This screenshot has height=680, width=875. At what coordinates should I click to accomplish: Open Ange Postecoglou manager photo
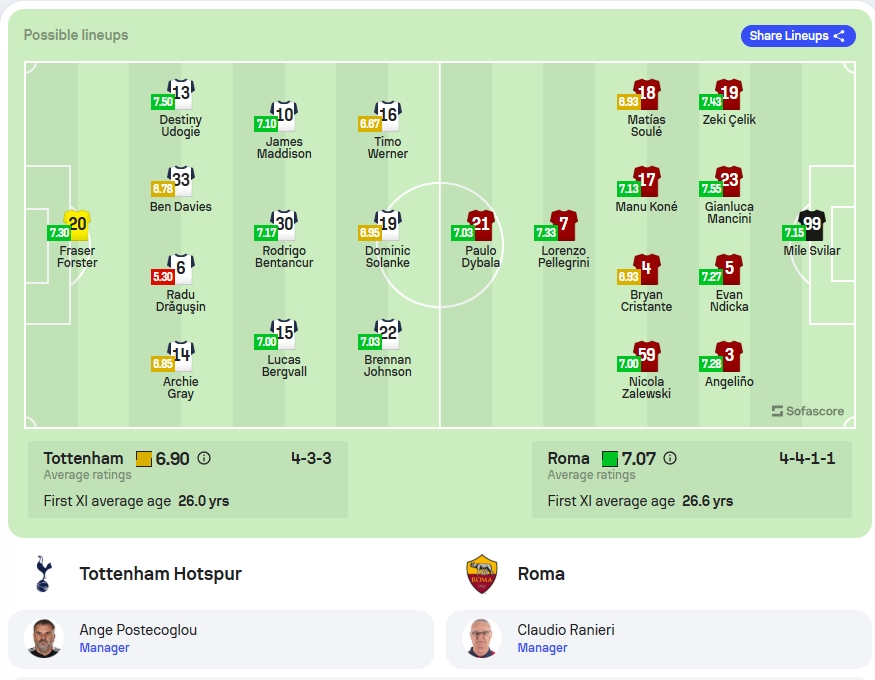tap(44, 638)
